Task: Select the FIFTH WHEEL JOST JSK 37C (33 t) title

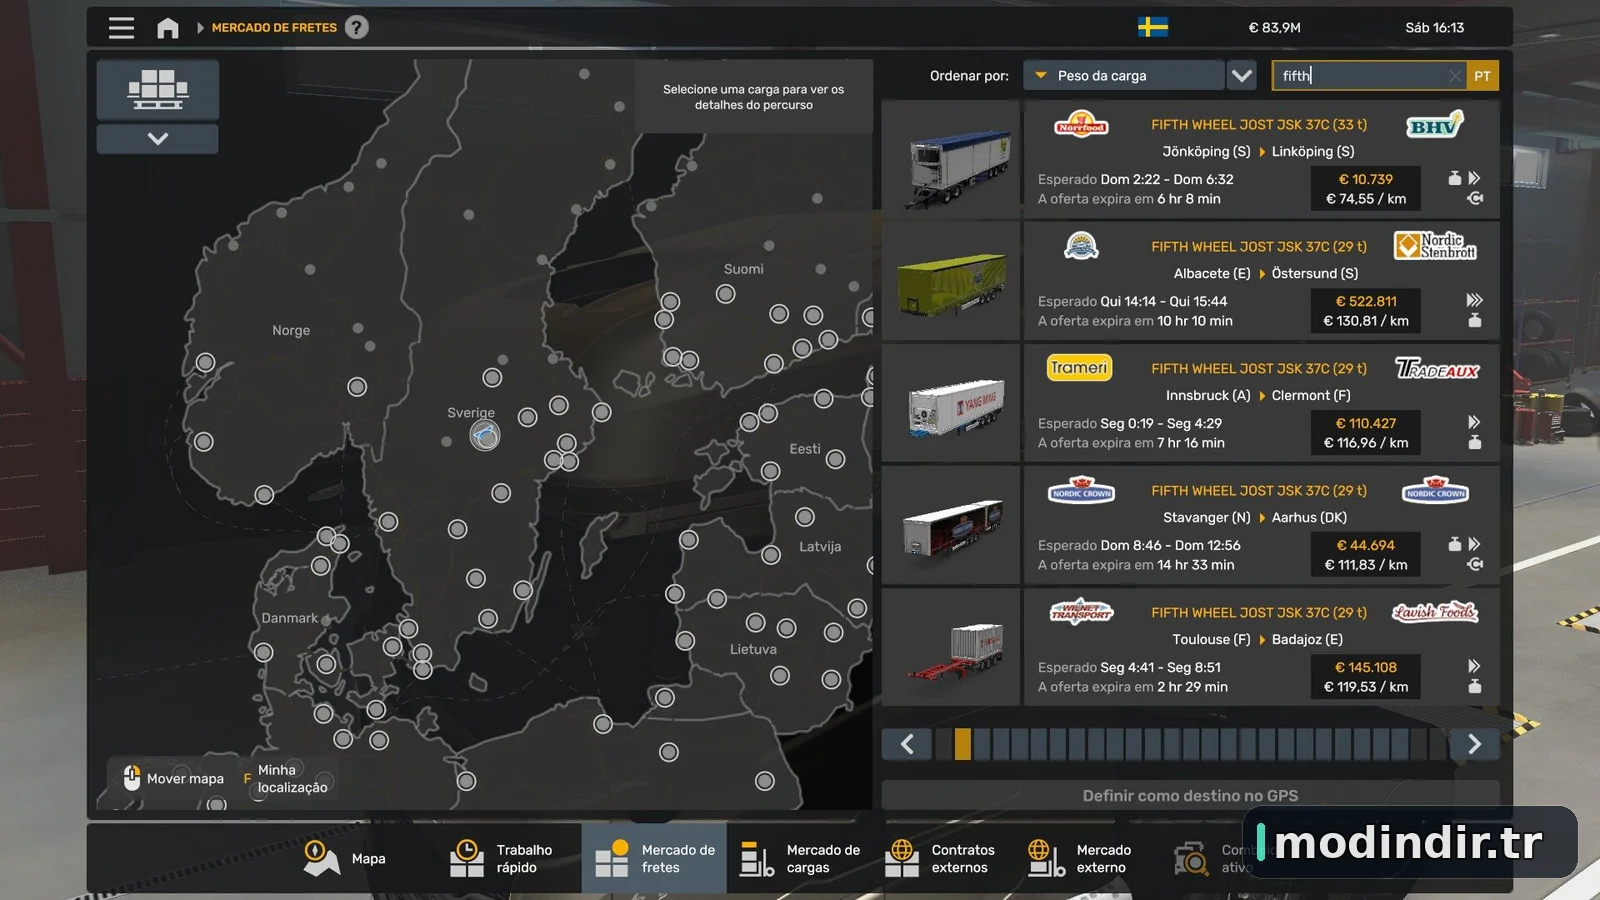Action: click(x=1259, y=125)
